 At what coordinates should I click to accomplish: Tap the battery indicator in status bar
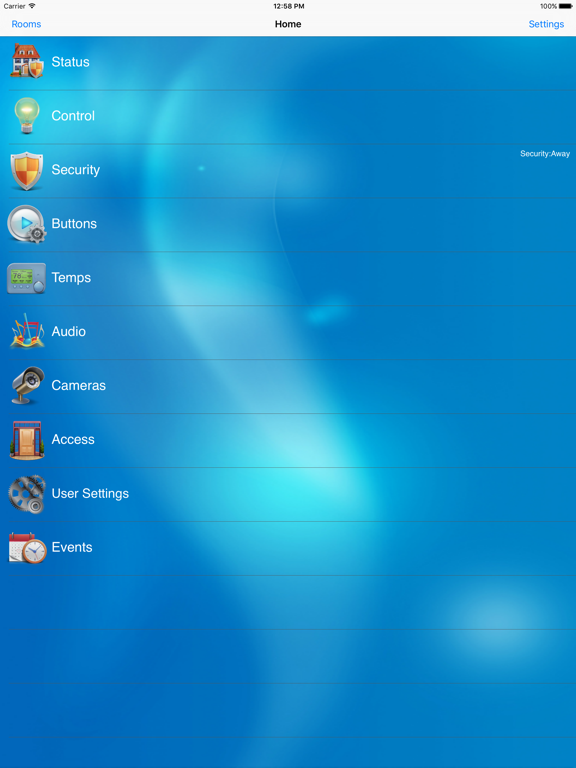tap(565, 6)
